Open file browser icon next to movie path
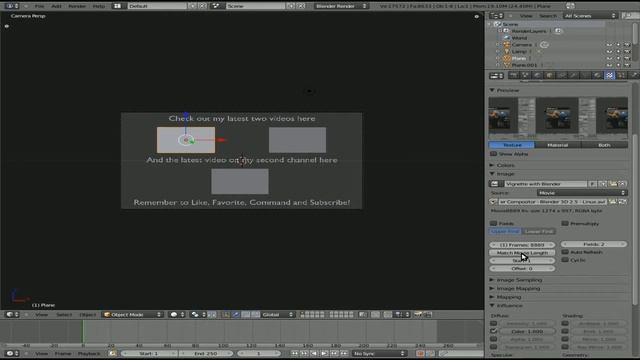The height and width of the screenshot is (360, 640). pos(613,202)
